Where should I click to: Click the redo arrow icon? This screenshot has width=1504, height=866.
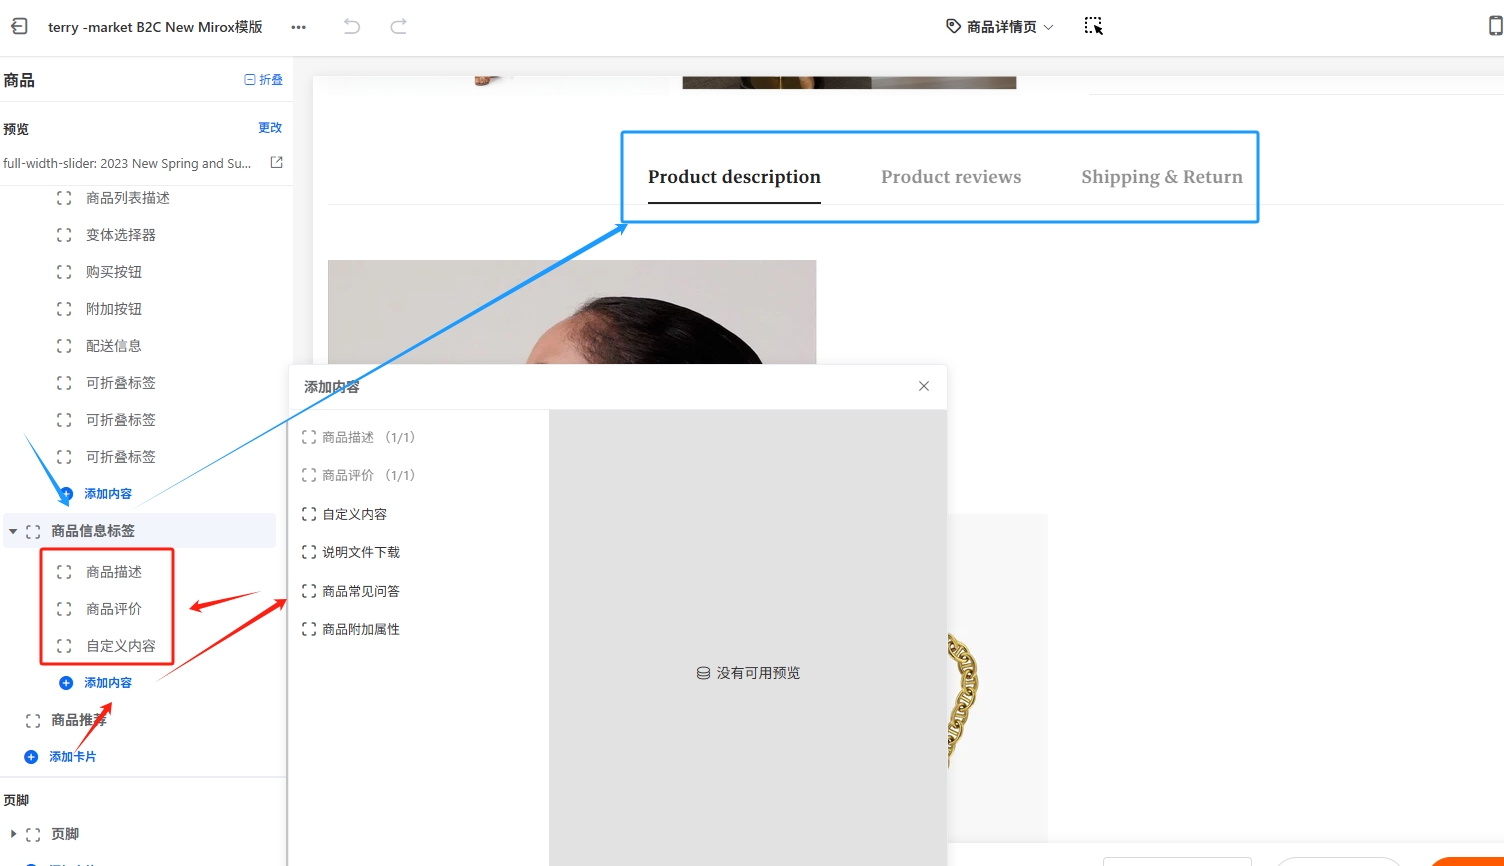[398, 27]
